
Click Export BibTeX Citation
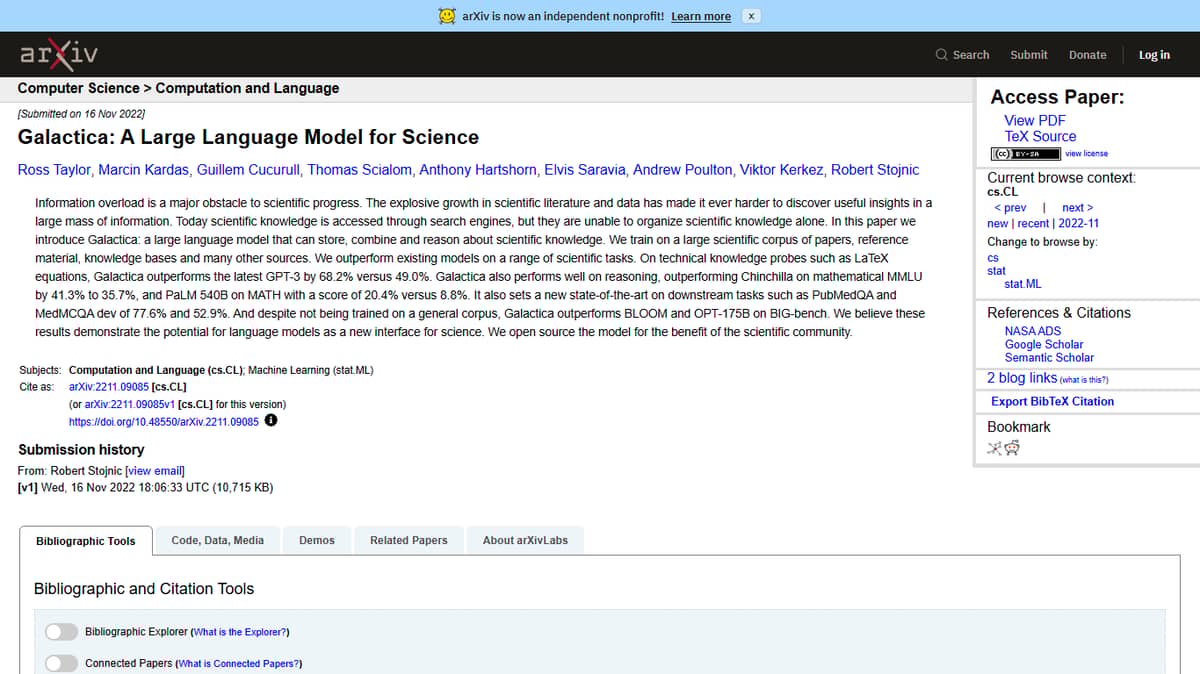pos(1052,401)
